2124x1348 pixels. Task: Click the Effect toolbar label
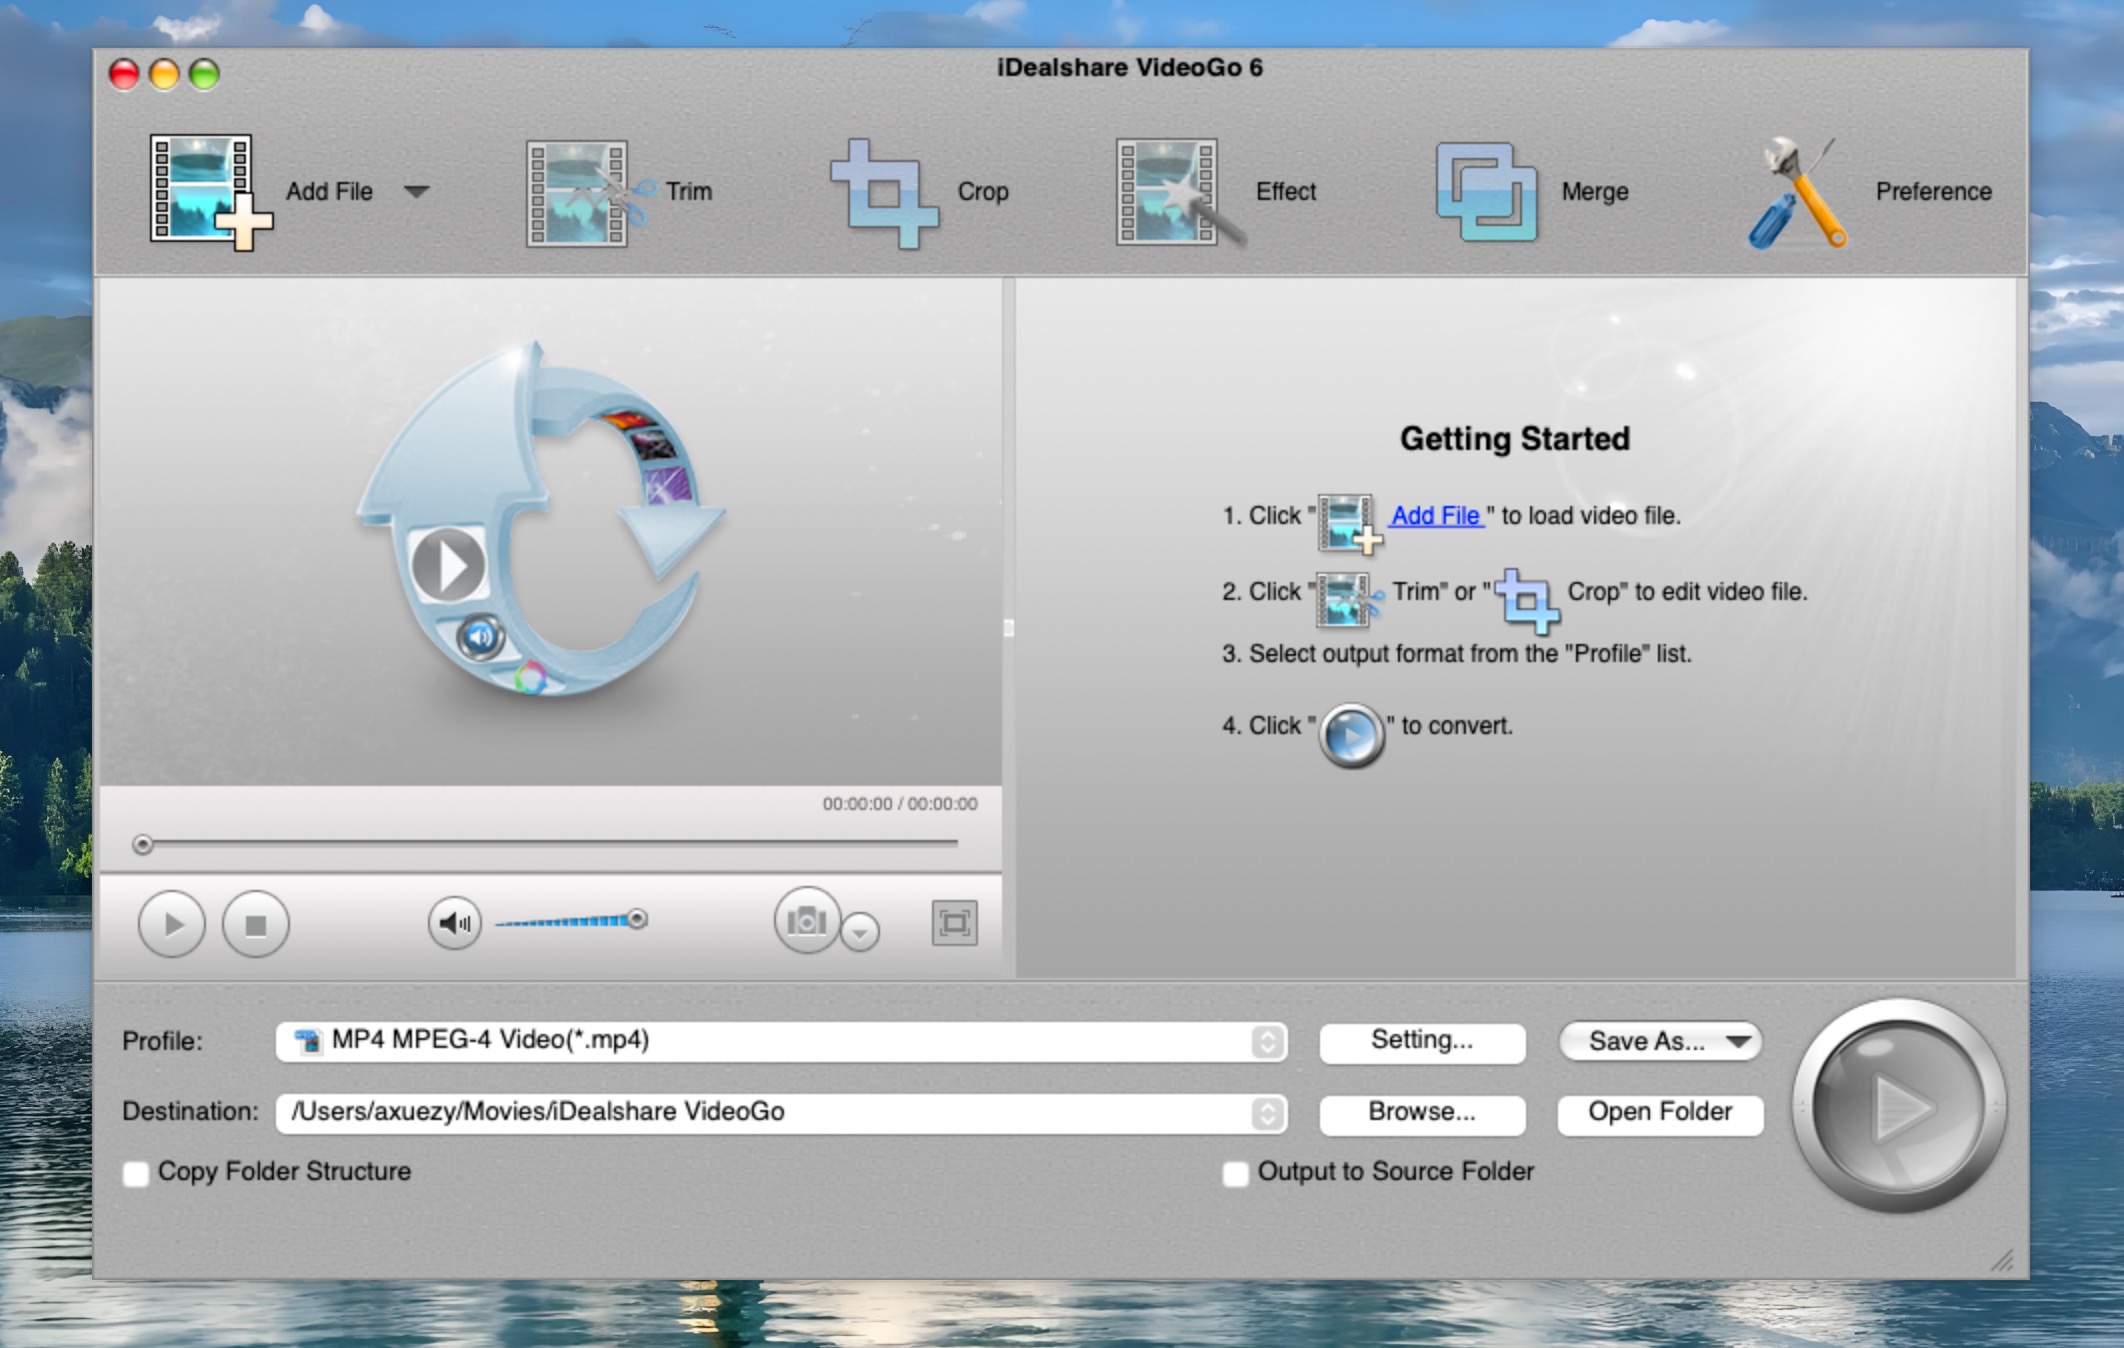click(x=1286, y=191)
